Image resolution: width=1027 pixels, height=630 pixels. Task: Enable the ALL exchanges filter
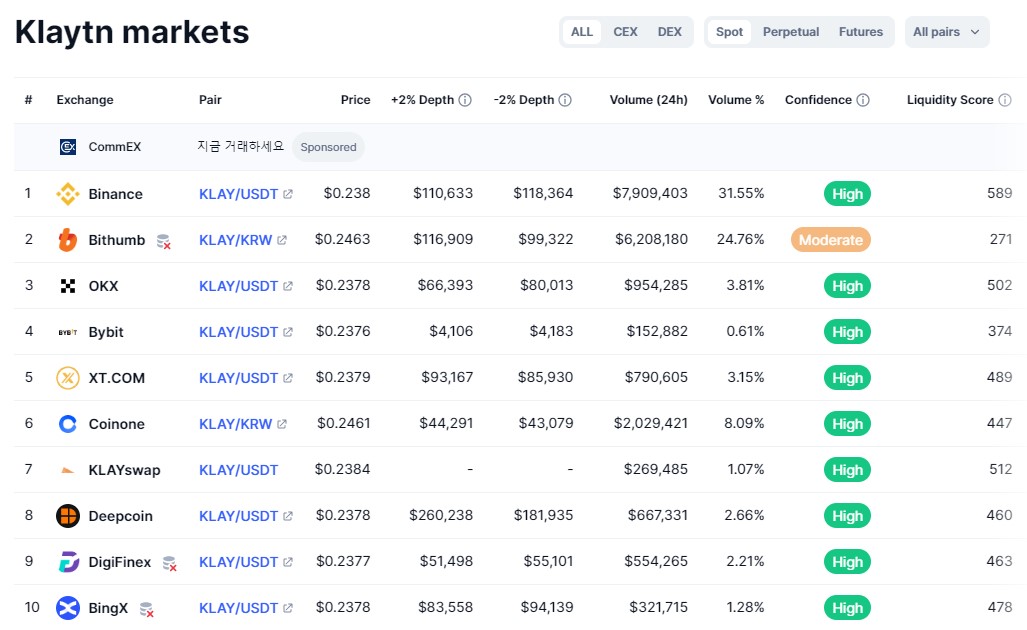pyautogui.click(x=581, y=31)
